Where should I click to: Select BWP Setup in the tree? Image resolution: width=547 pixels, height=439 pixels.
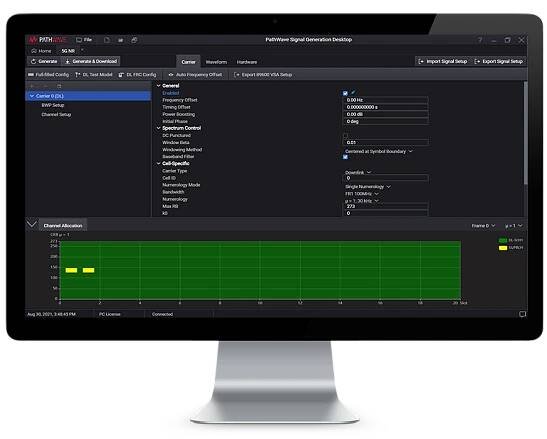pos(53,105)
